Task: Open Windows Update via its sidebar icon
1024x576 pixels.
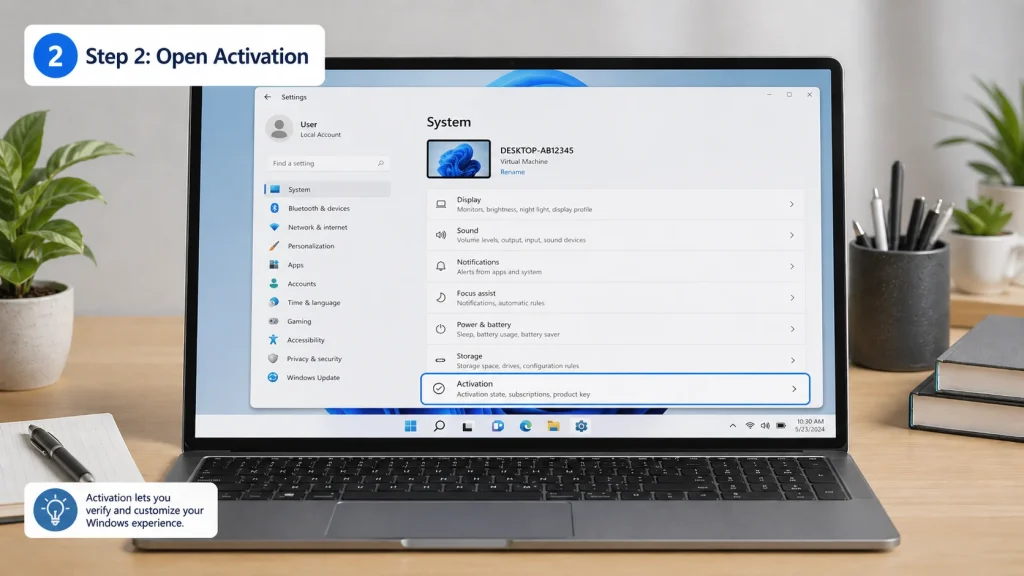Action: tap(274, 378)
